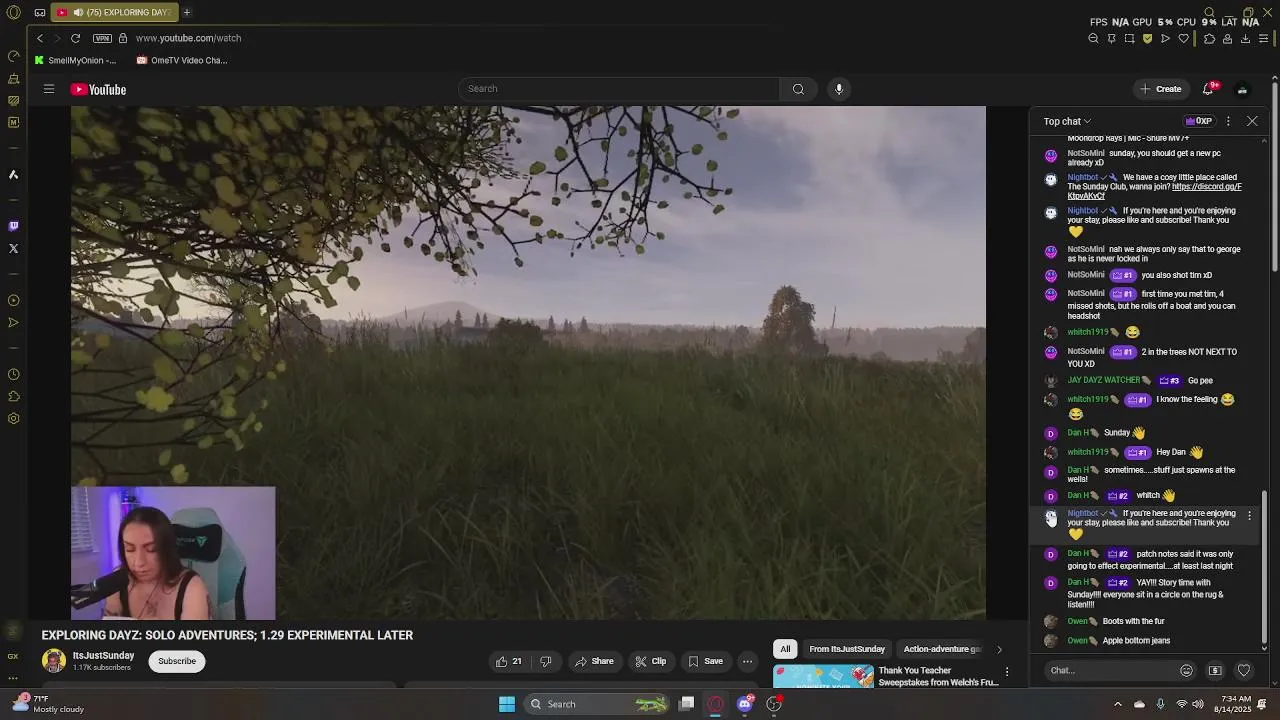Toggle the ad blocker shield icon
Image resolution: width=1280 pixels, height=720 pixels.
click(x=1147, y=38)
